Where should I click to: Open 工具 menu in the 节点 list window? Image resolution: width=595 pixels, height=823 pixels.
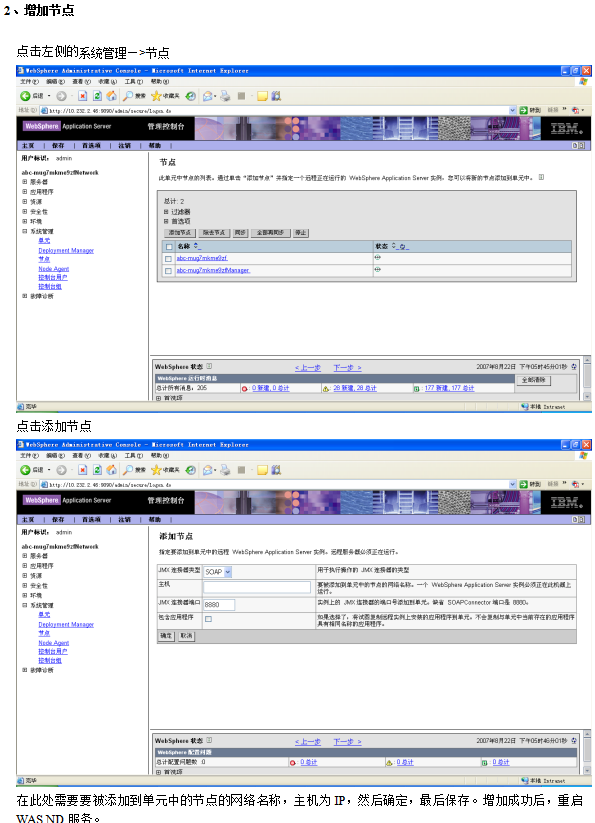pos(134,81)
